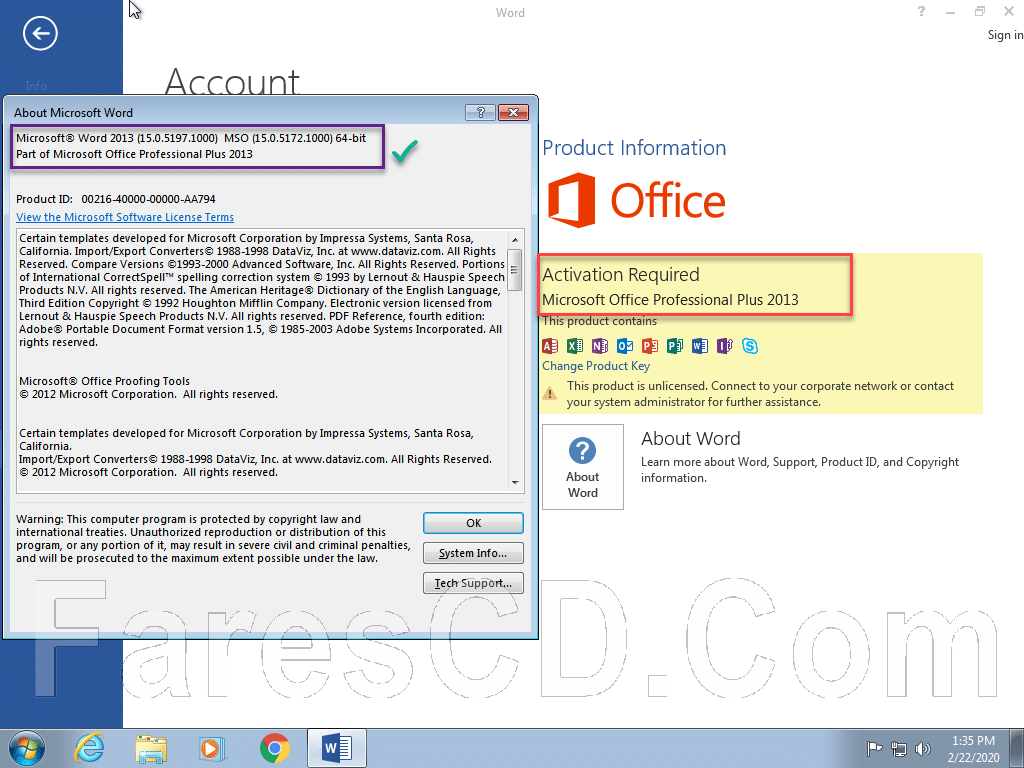Click the Access app icon

click(x=550, y=345)
